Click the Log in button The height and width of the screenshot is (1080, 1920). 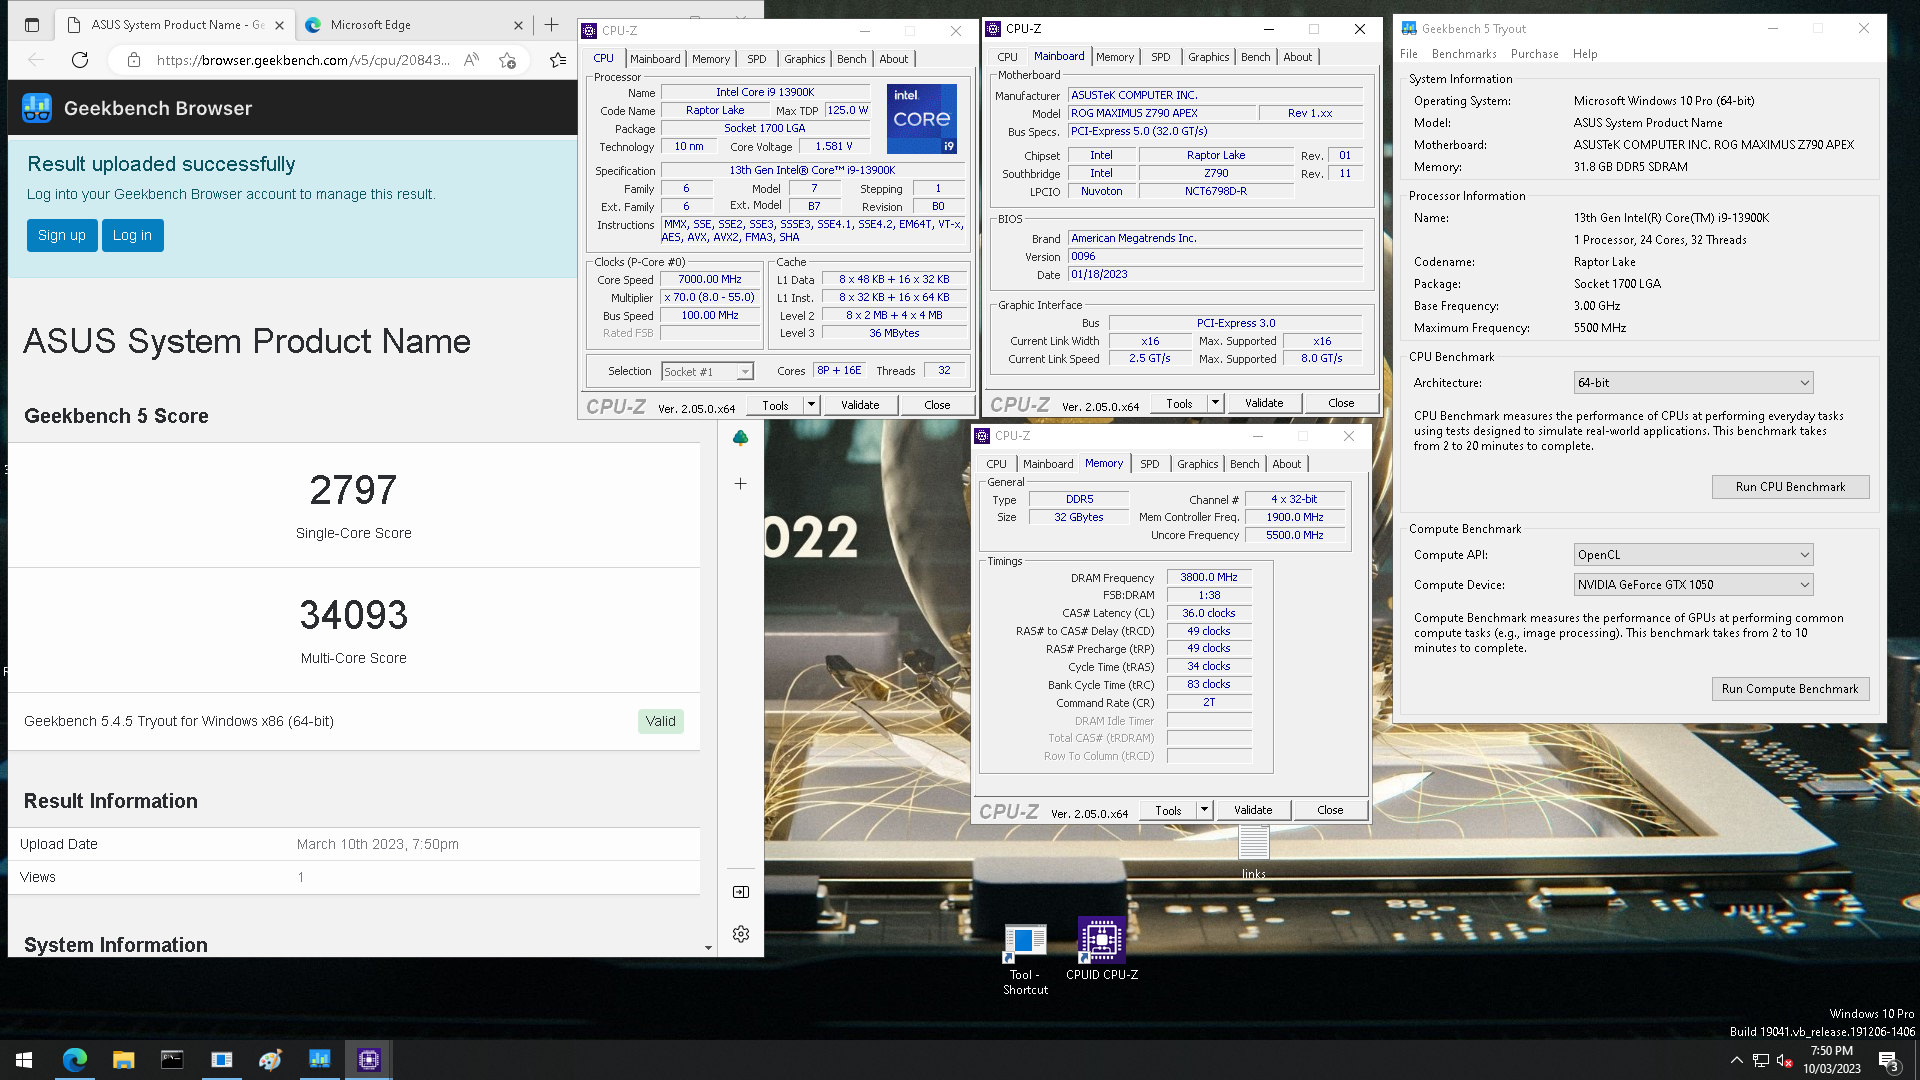(x=132, y=235)
